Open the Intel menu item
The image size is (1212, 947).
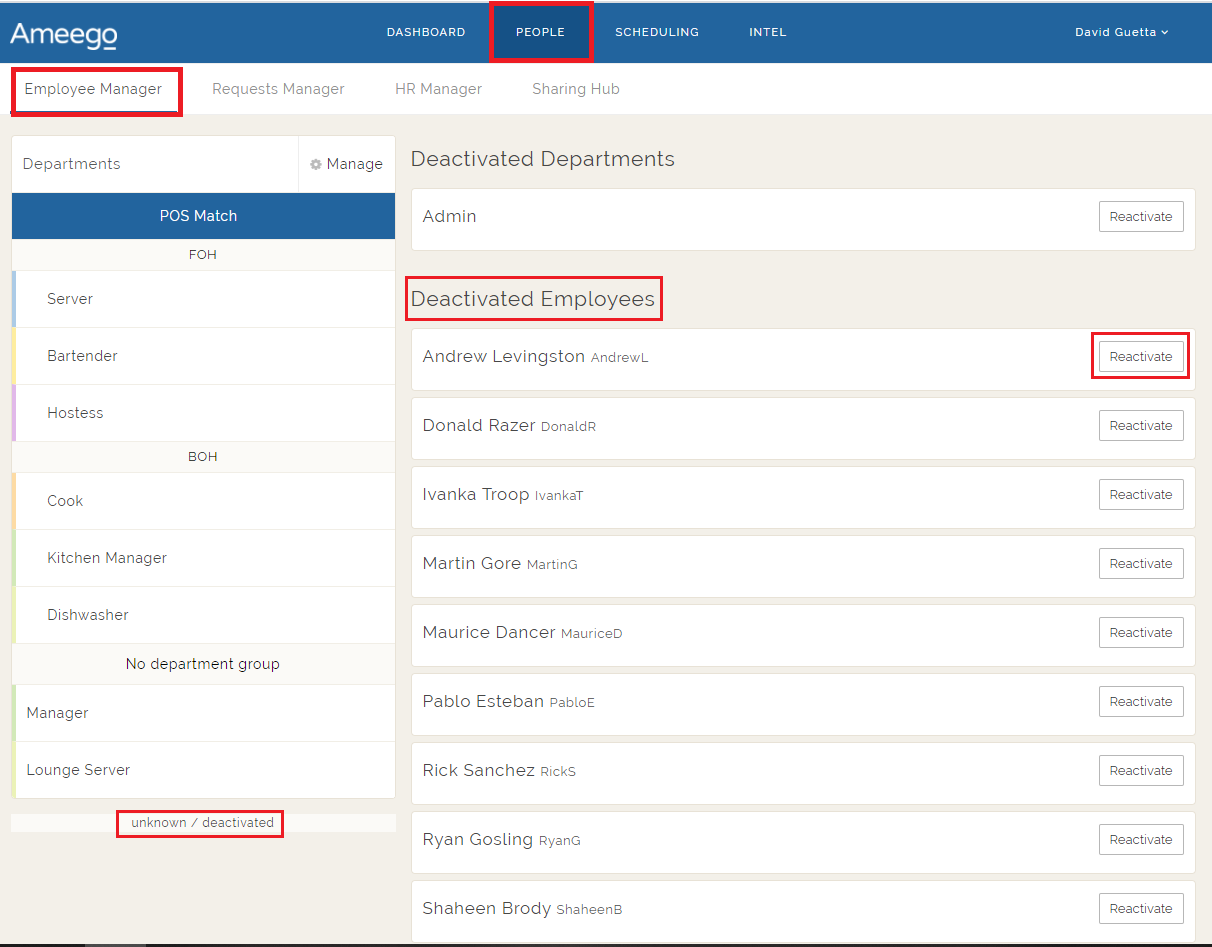(x=767, y=32)
